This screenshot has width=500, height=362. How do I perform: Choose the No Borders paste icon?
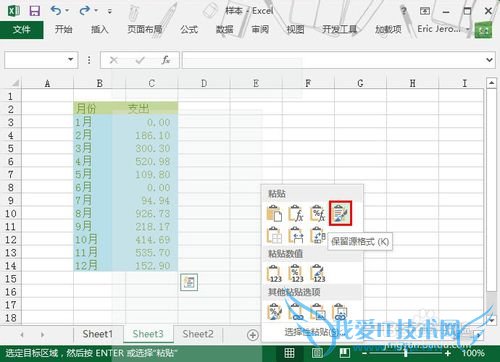point(274,235)
